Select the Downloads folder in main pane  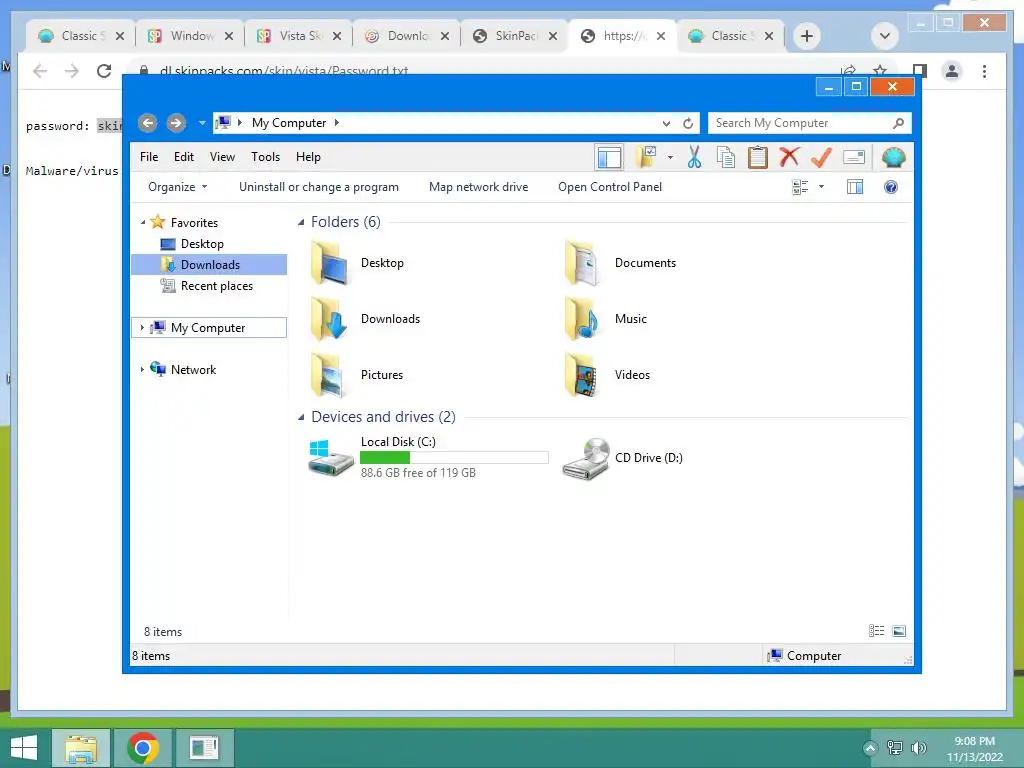[x=366, y=319]
